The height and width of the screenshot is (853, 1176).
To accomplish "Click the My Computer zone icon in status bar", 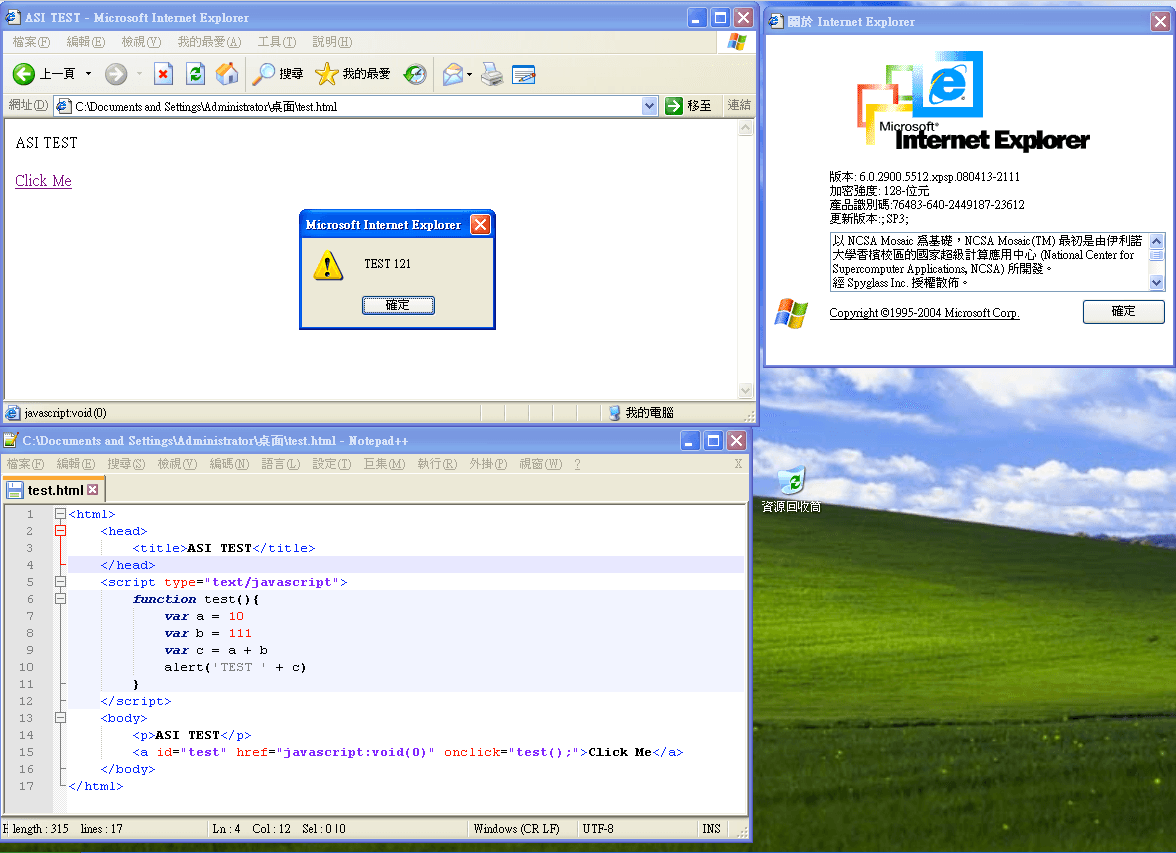I will click(x=614, y=413).
